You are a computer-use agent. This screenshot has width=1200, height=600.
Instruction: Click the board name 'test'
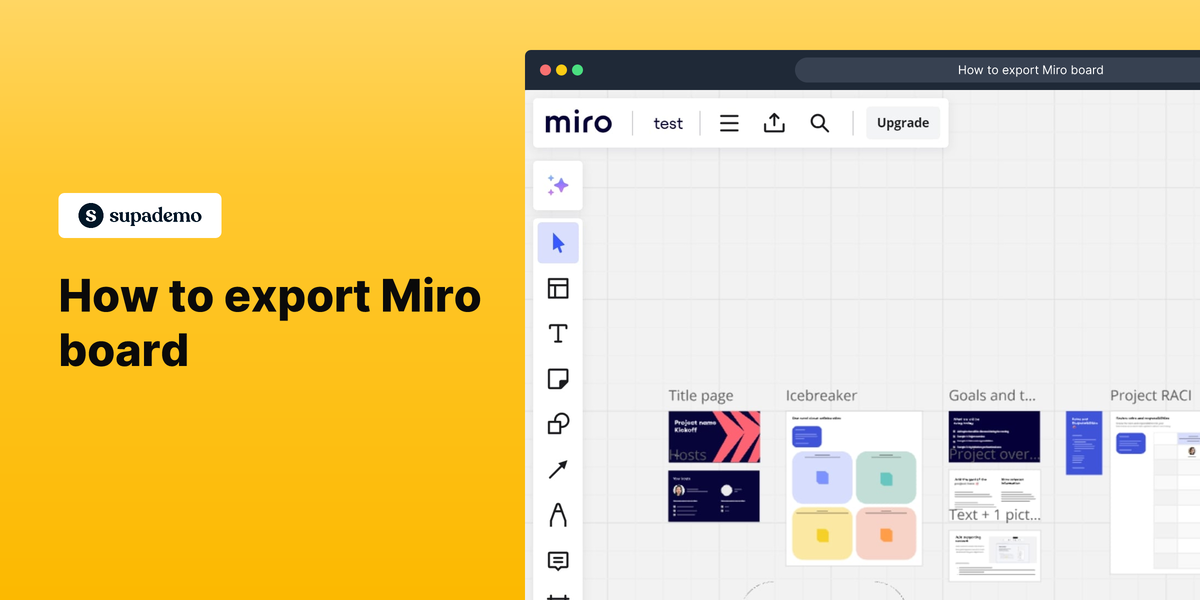[668, 123]
